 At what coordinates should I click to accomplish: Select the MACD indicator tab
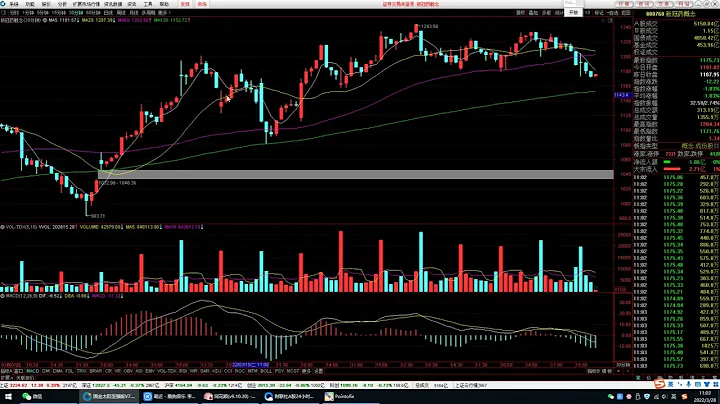coord(33,371)
